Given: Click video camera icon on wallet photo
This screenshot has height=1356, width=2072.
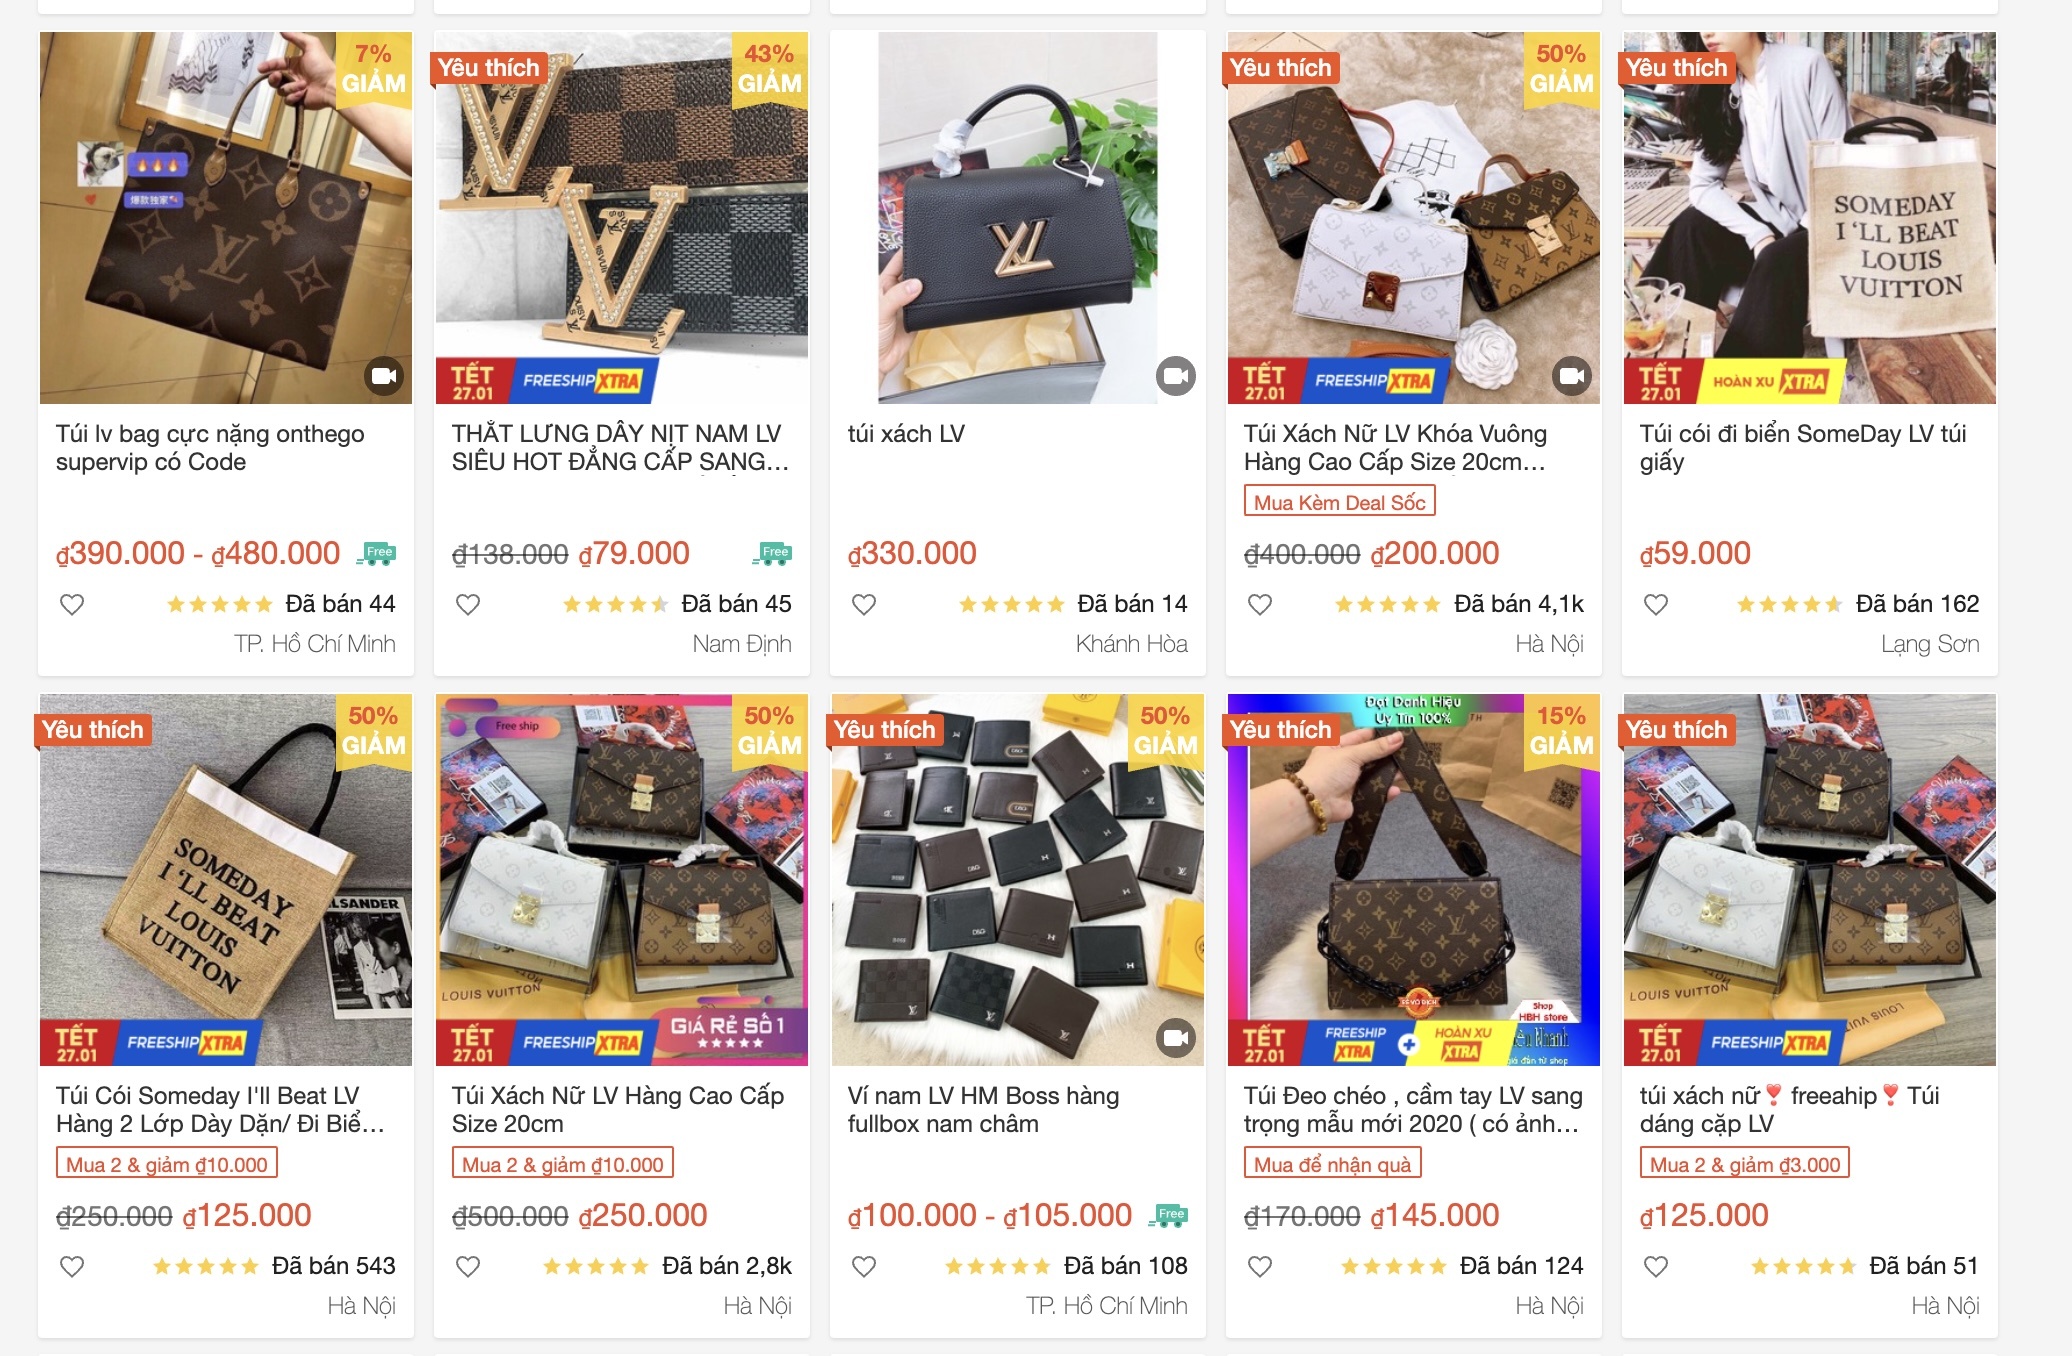Looking at the screenshot, I should point(1176,1038).
